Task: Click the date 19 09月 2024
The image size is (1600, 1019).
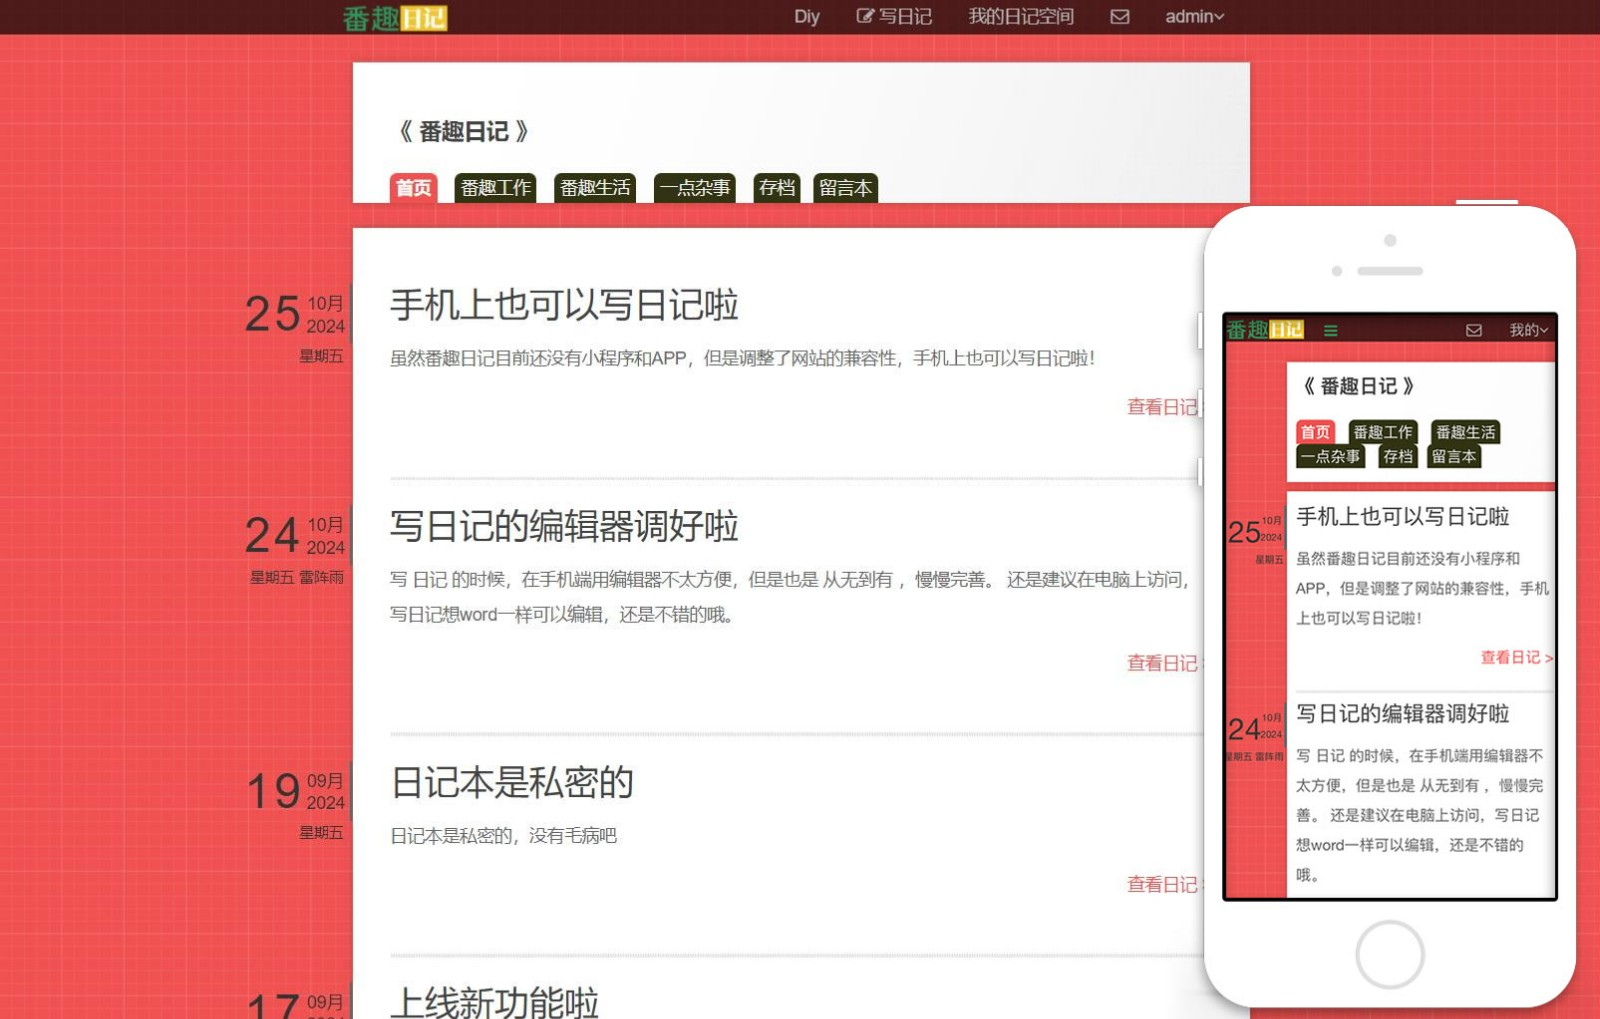Action: 295,791
